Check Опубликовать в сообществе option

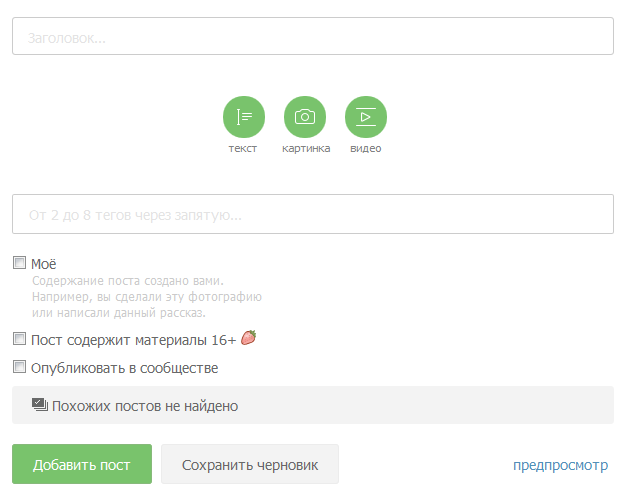click(19, 366)
